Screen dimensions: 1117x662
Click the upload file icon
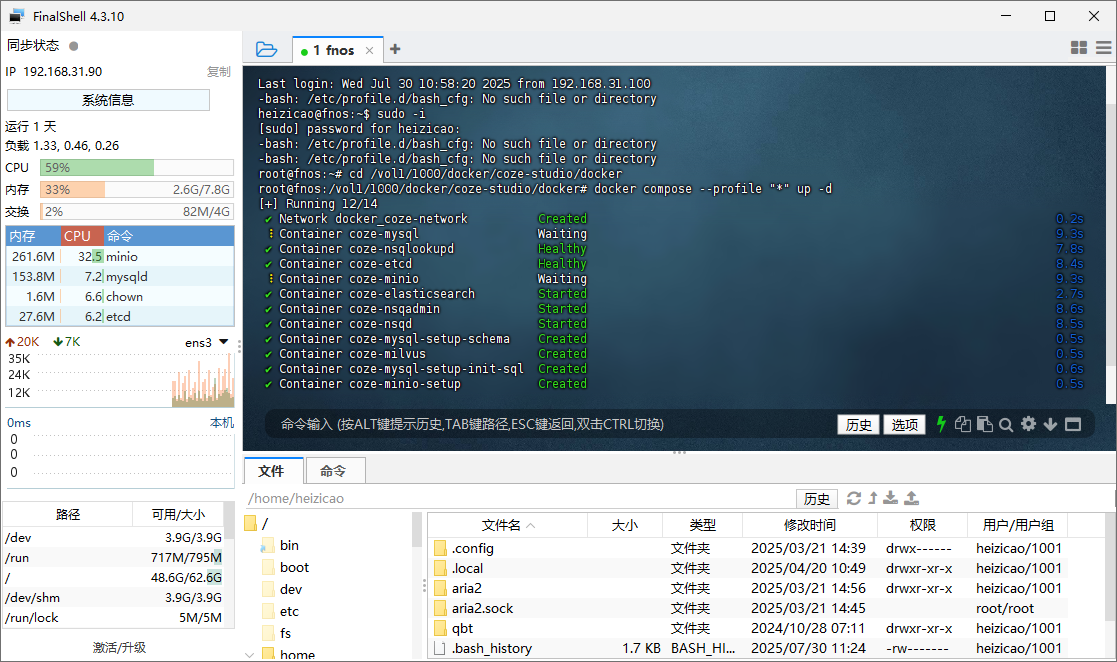coord(911,498)
